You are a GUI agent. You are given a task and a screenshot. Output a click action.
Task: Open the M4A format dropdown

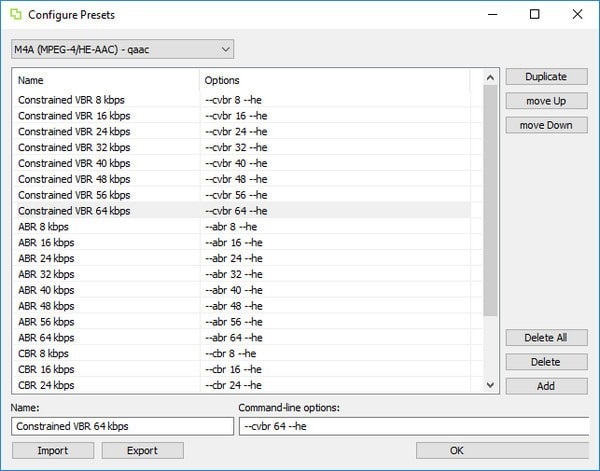122,49
